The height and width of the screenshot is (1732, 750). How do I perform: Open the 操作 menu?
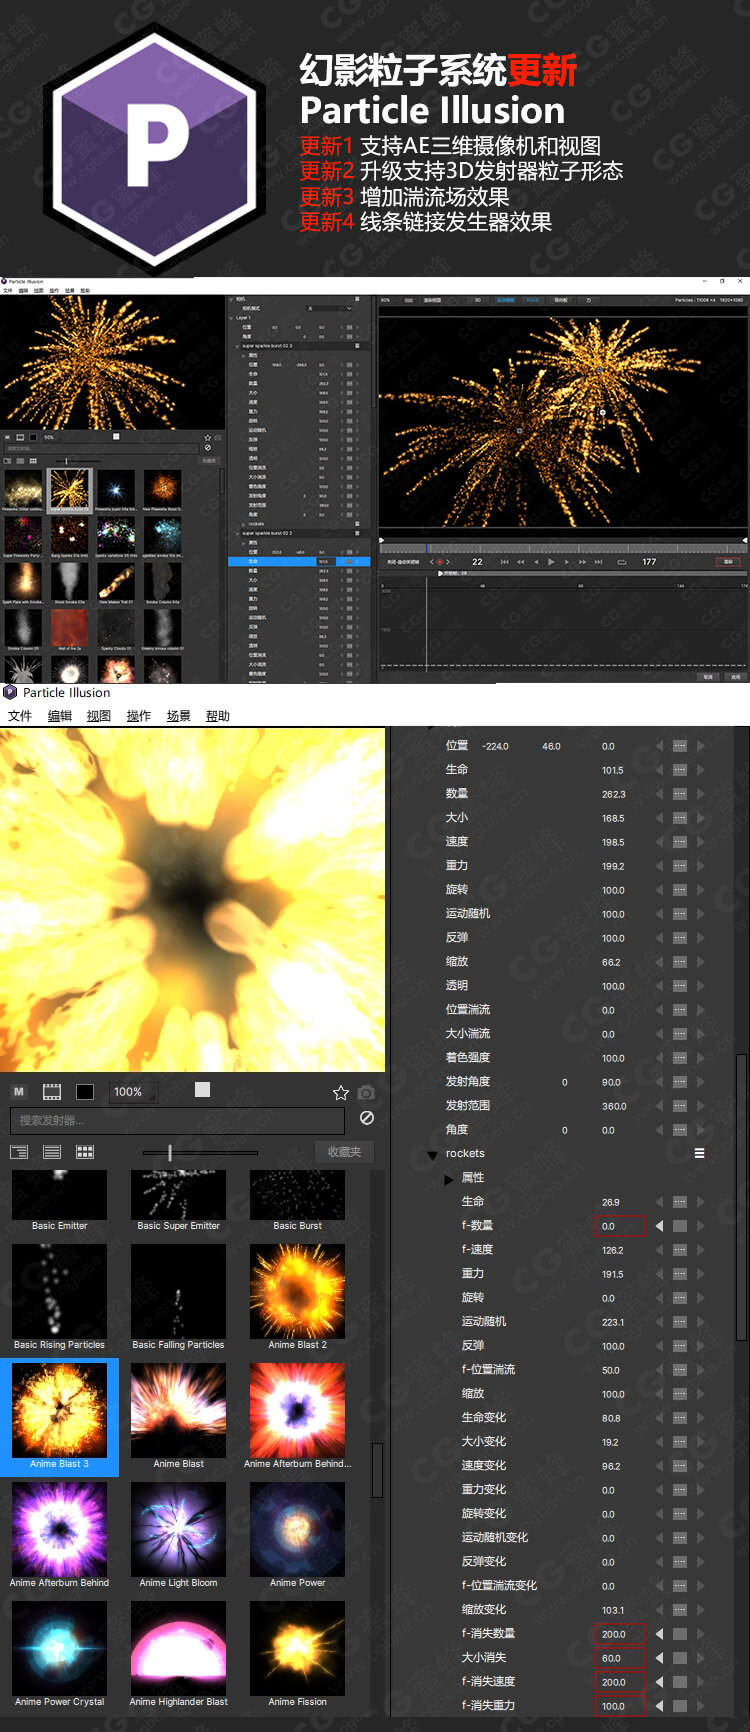coord(139,716)
